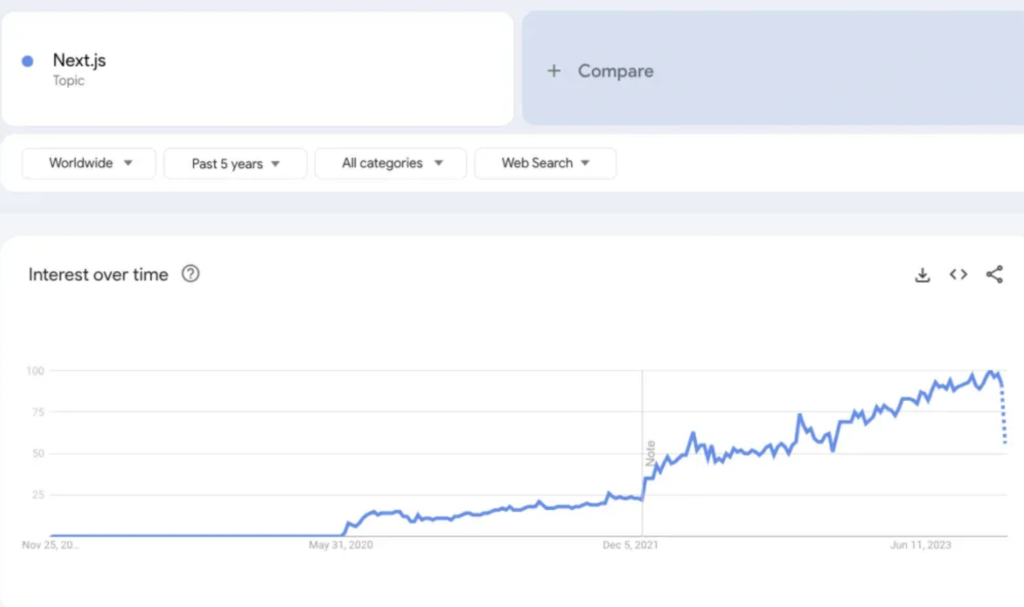Download the Interest over time chart data

click(922, 275)
